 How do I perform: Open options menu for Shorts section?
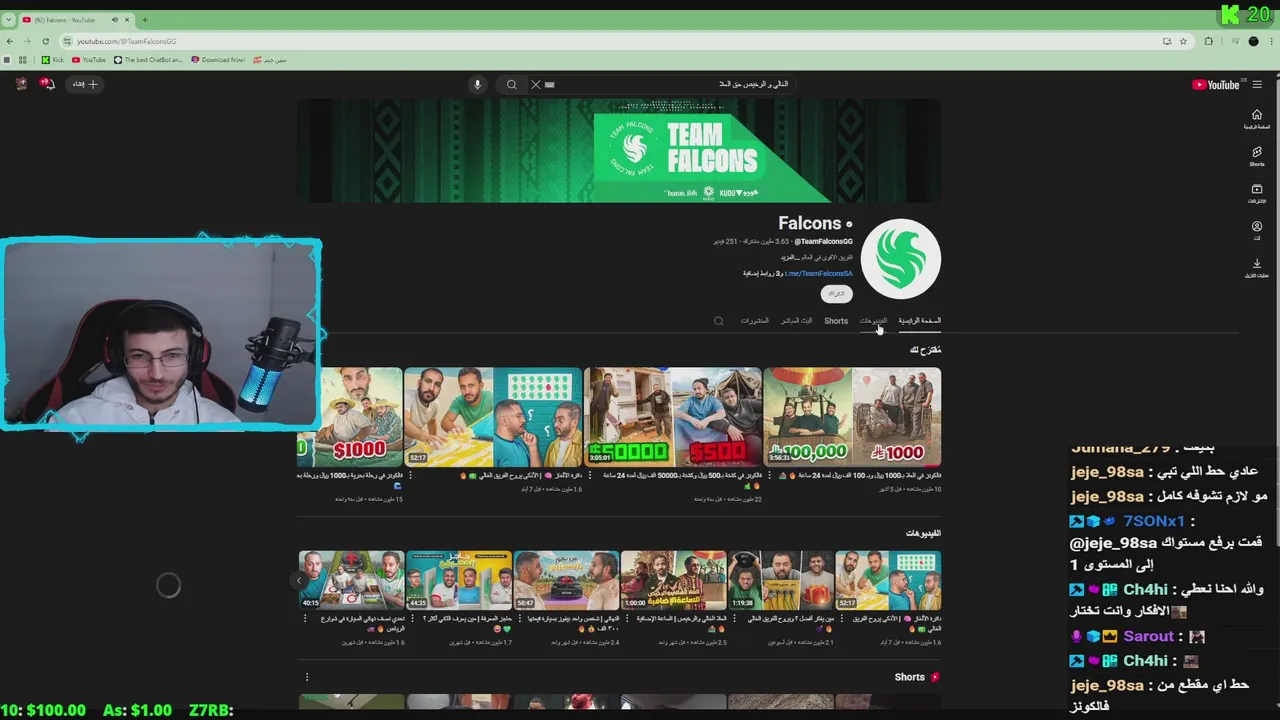[x=307, y=677]
